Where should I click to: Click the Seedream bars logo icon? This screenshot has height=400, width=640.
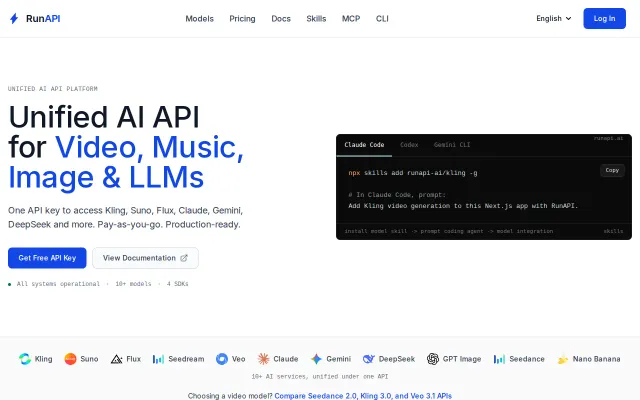pyautogui.click(x=158, y=359)
